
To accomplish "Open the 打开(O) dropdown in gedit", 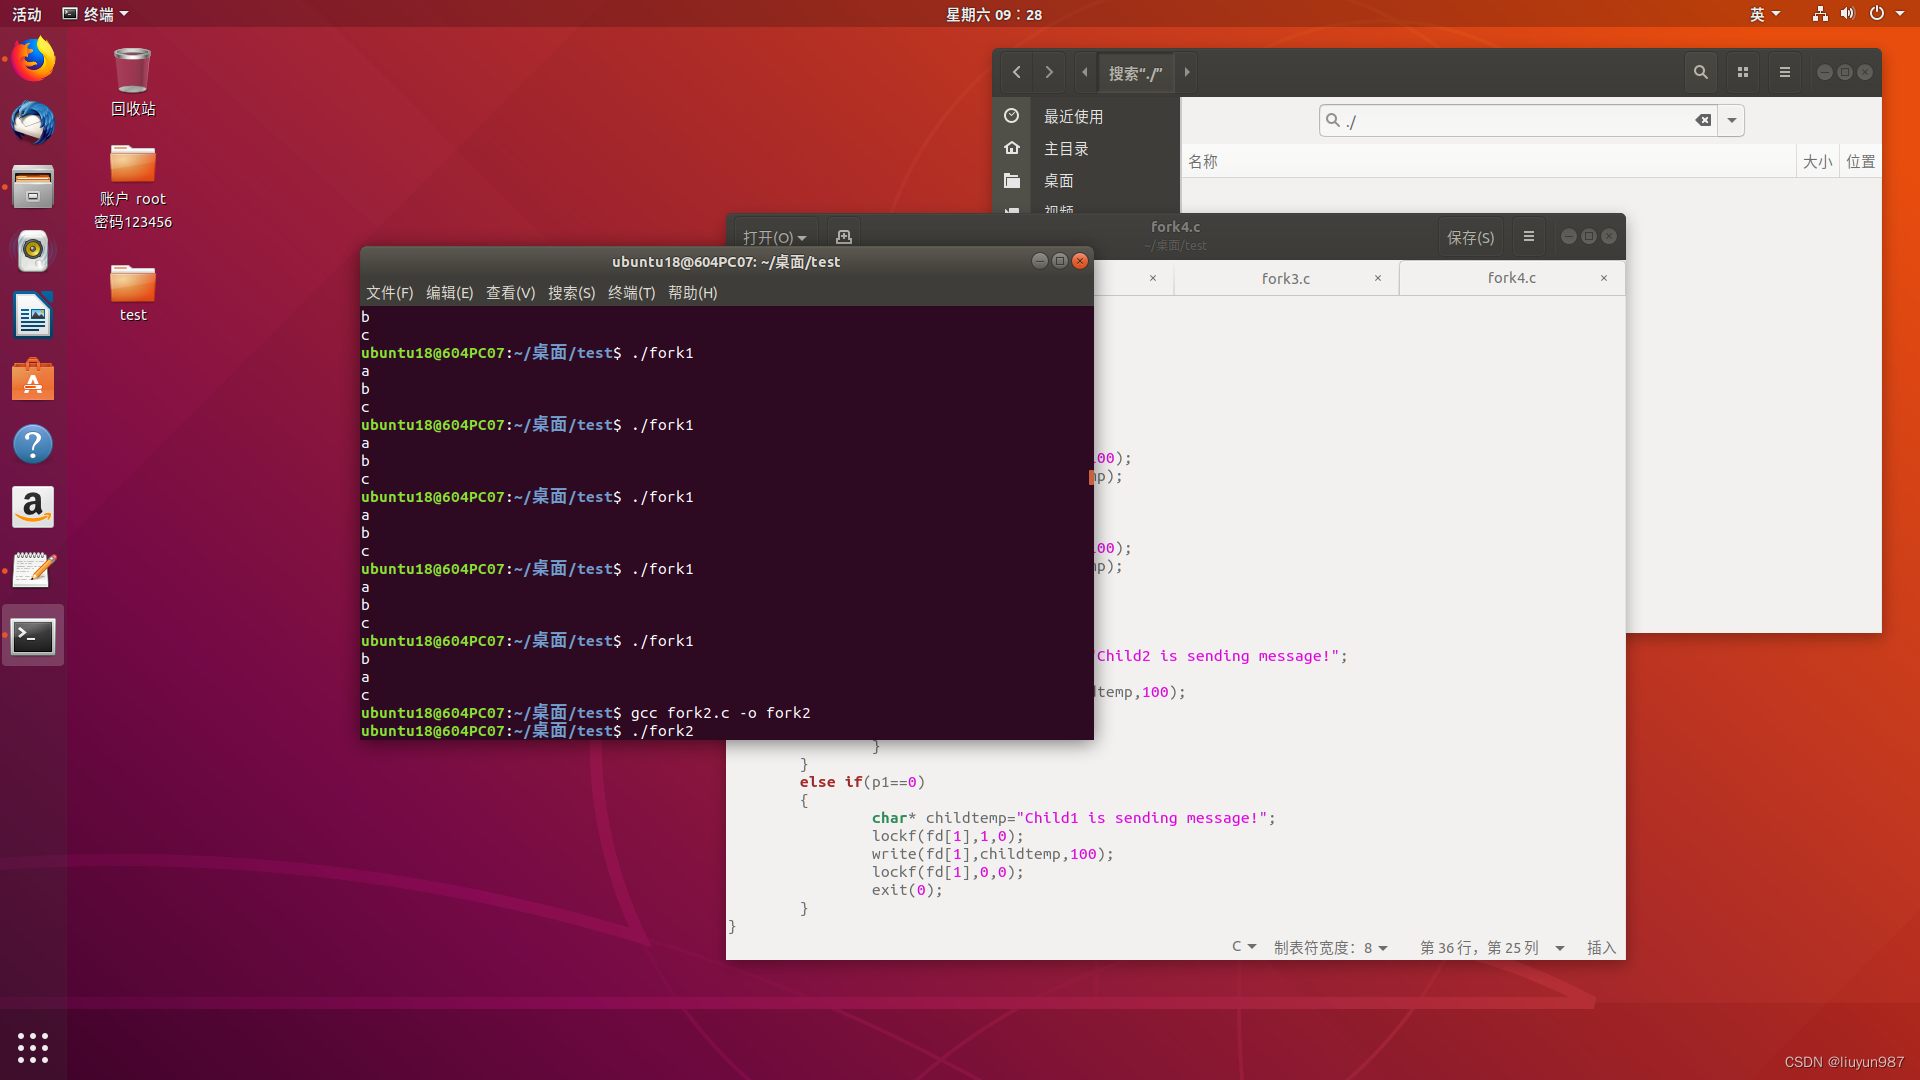I will (774, 237).
